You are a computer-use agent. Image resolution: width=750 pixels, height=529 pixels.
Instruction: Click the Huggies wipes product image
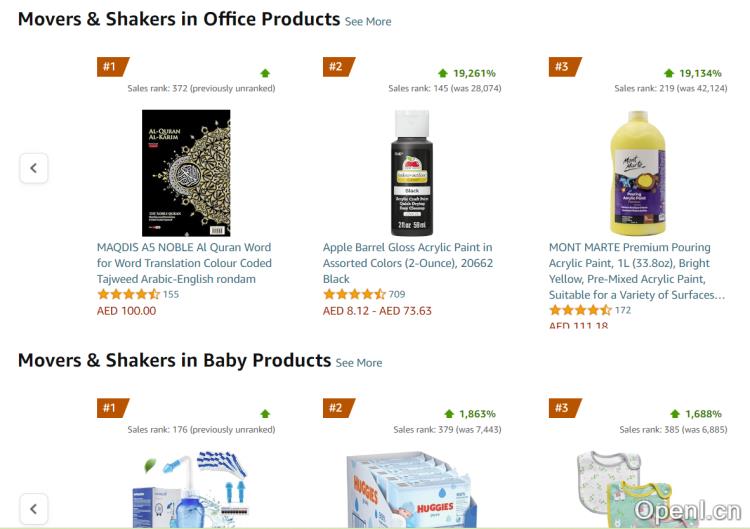(411, 490)
